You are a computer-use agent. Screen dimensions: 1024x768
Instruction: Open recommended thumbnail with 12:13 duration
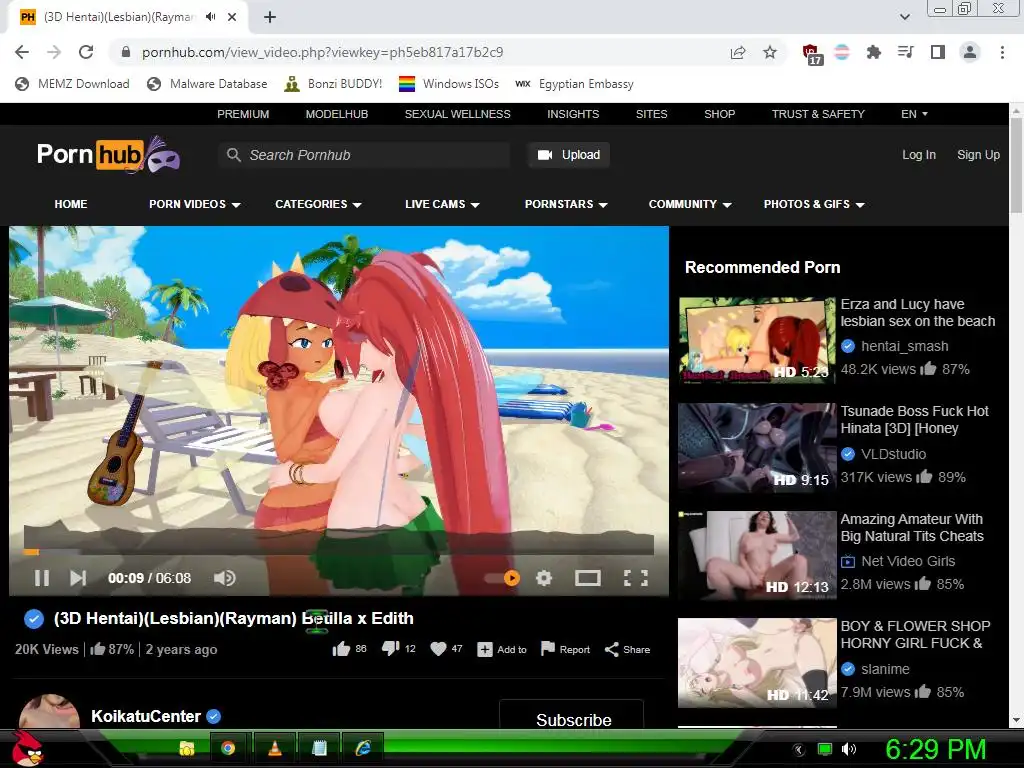757,556
